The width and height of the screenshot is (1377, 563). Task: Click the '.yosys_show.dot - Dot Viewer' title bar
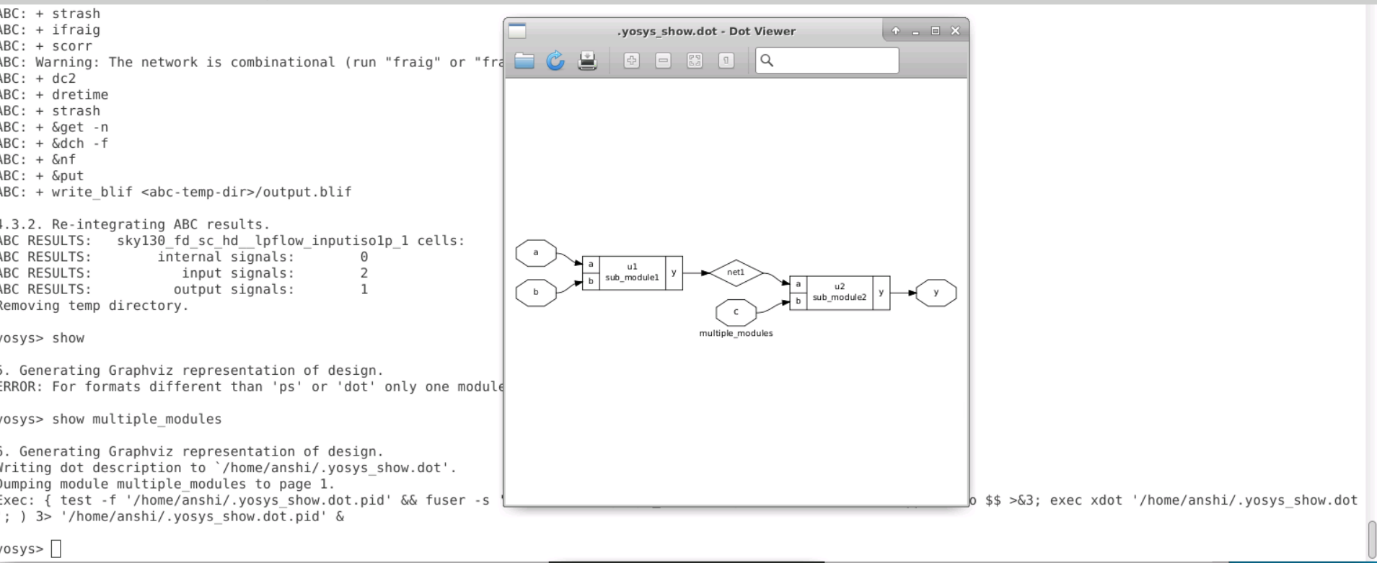pos(707,31)
